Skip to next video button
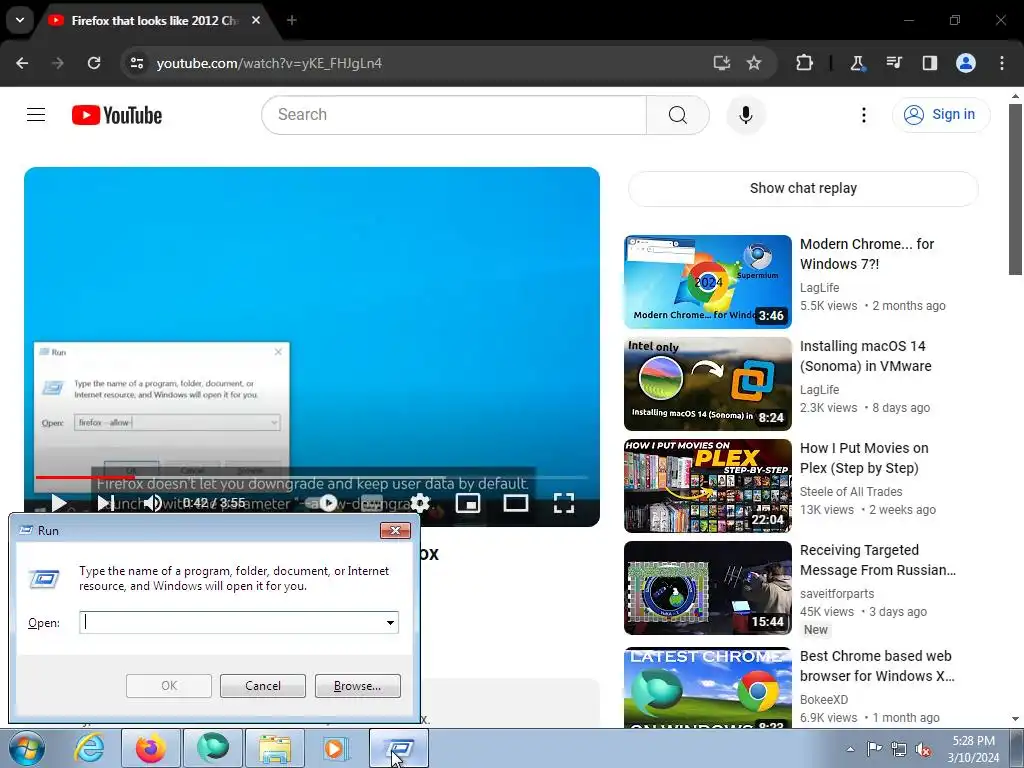This screenshot has width=1024, height=768. [106, 503]
